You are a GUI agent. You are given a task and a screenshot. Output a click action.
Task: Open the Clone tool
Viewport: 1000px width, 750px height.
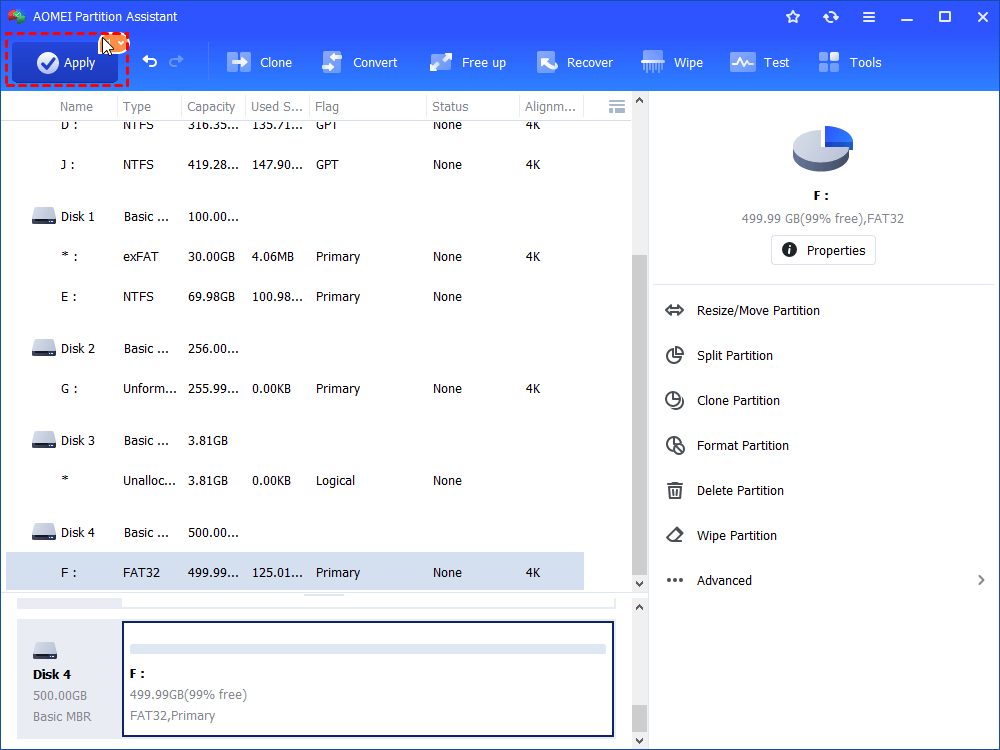[260, 62]
